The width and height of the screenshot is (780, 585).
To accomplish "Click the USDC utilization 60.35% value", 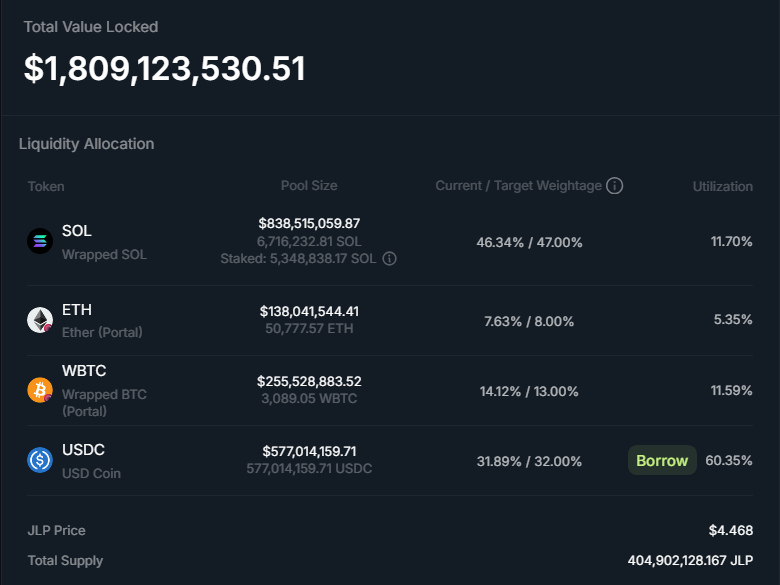I will click(728, 461).
